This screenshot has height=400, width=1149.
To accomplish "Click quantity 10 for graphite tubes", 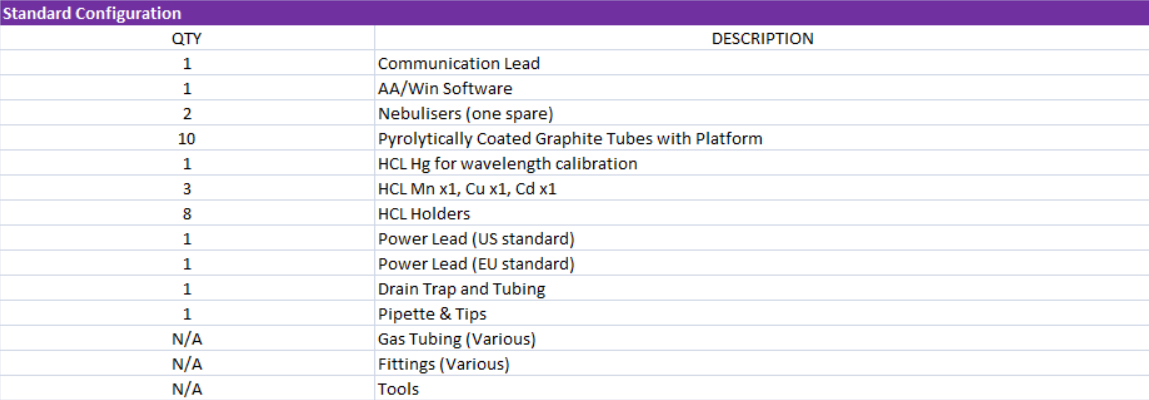I will pos(187,139).
